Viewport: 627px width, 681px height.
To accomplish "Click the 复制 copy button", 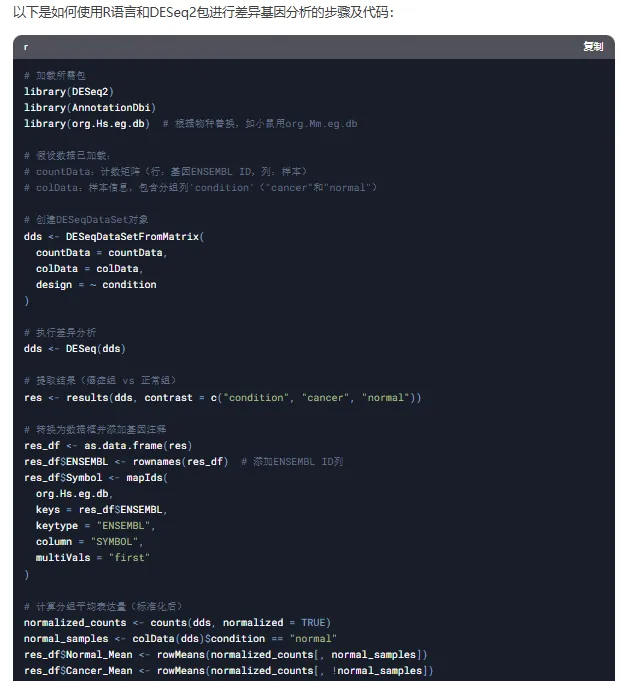I will tap(593, 47).
